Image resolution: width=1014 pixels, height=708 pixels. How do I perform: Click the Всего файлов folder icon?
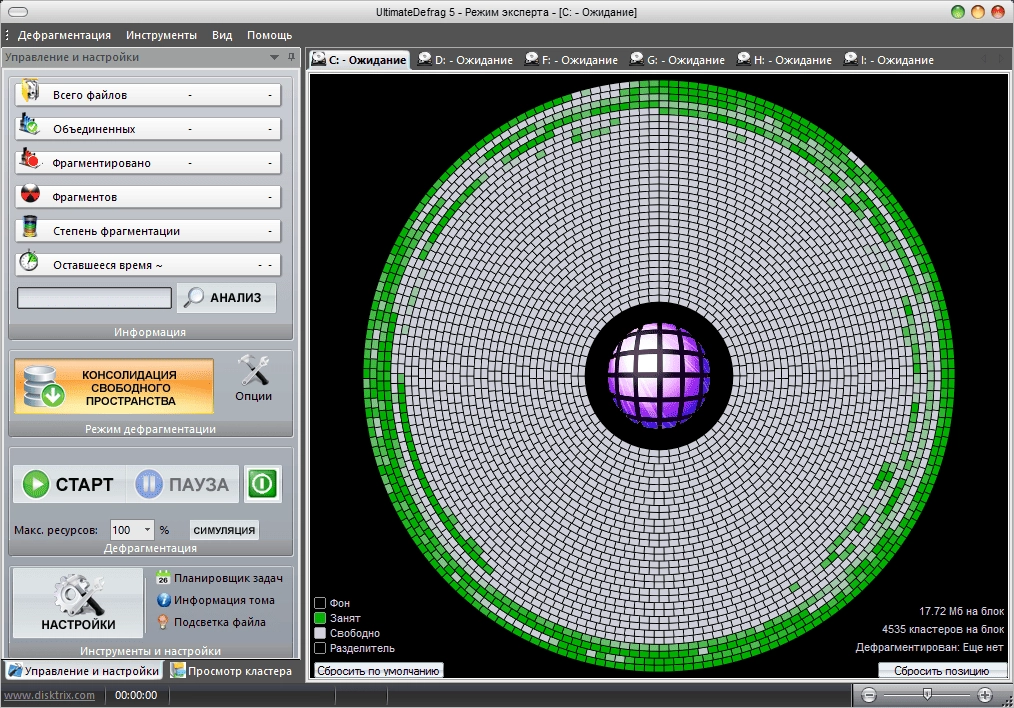coord(30,92)
